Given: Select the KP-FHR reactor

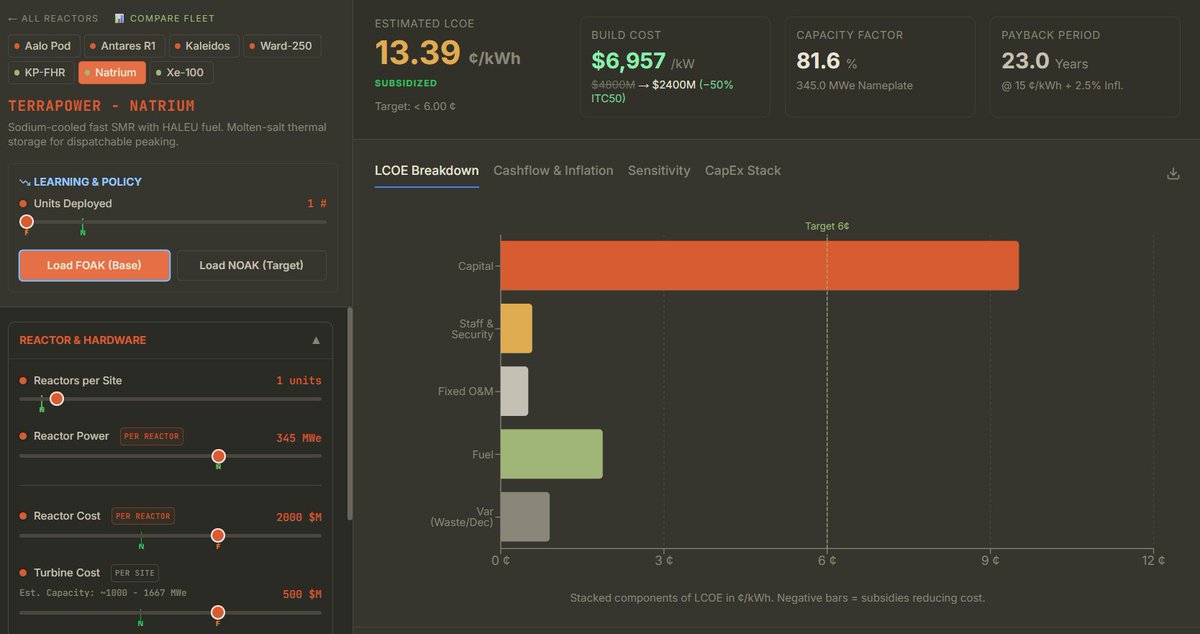Looking at the screenshot, I should [41, 73].
